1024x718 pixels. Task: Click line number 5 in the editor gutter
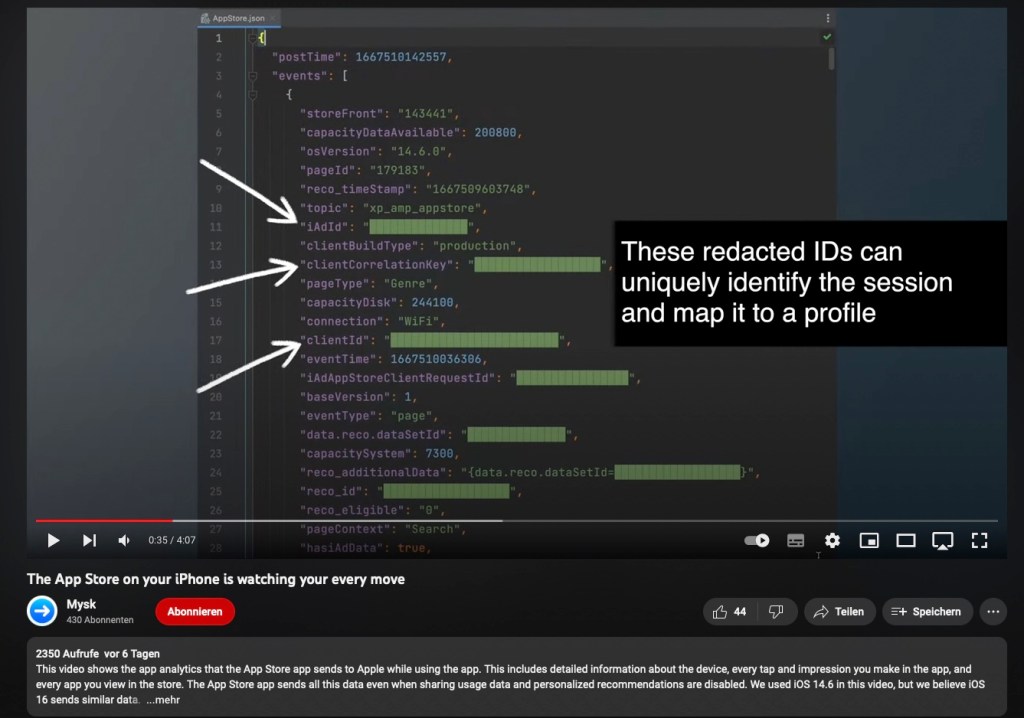[x=219, y=114]
